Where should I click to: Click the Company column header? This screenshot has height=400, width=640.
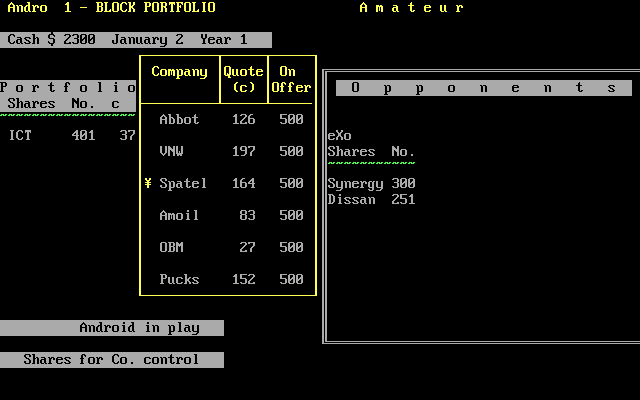point(179,72)
